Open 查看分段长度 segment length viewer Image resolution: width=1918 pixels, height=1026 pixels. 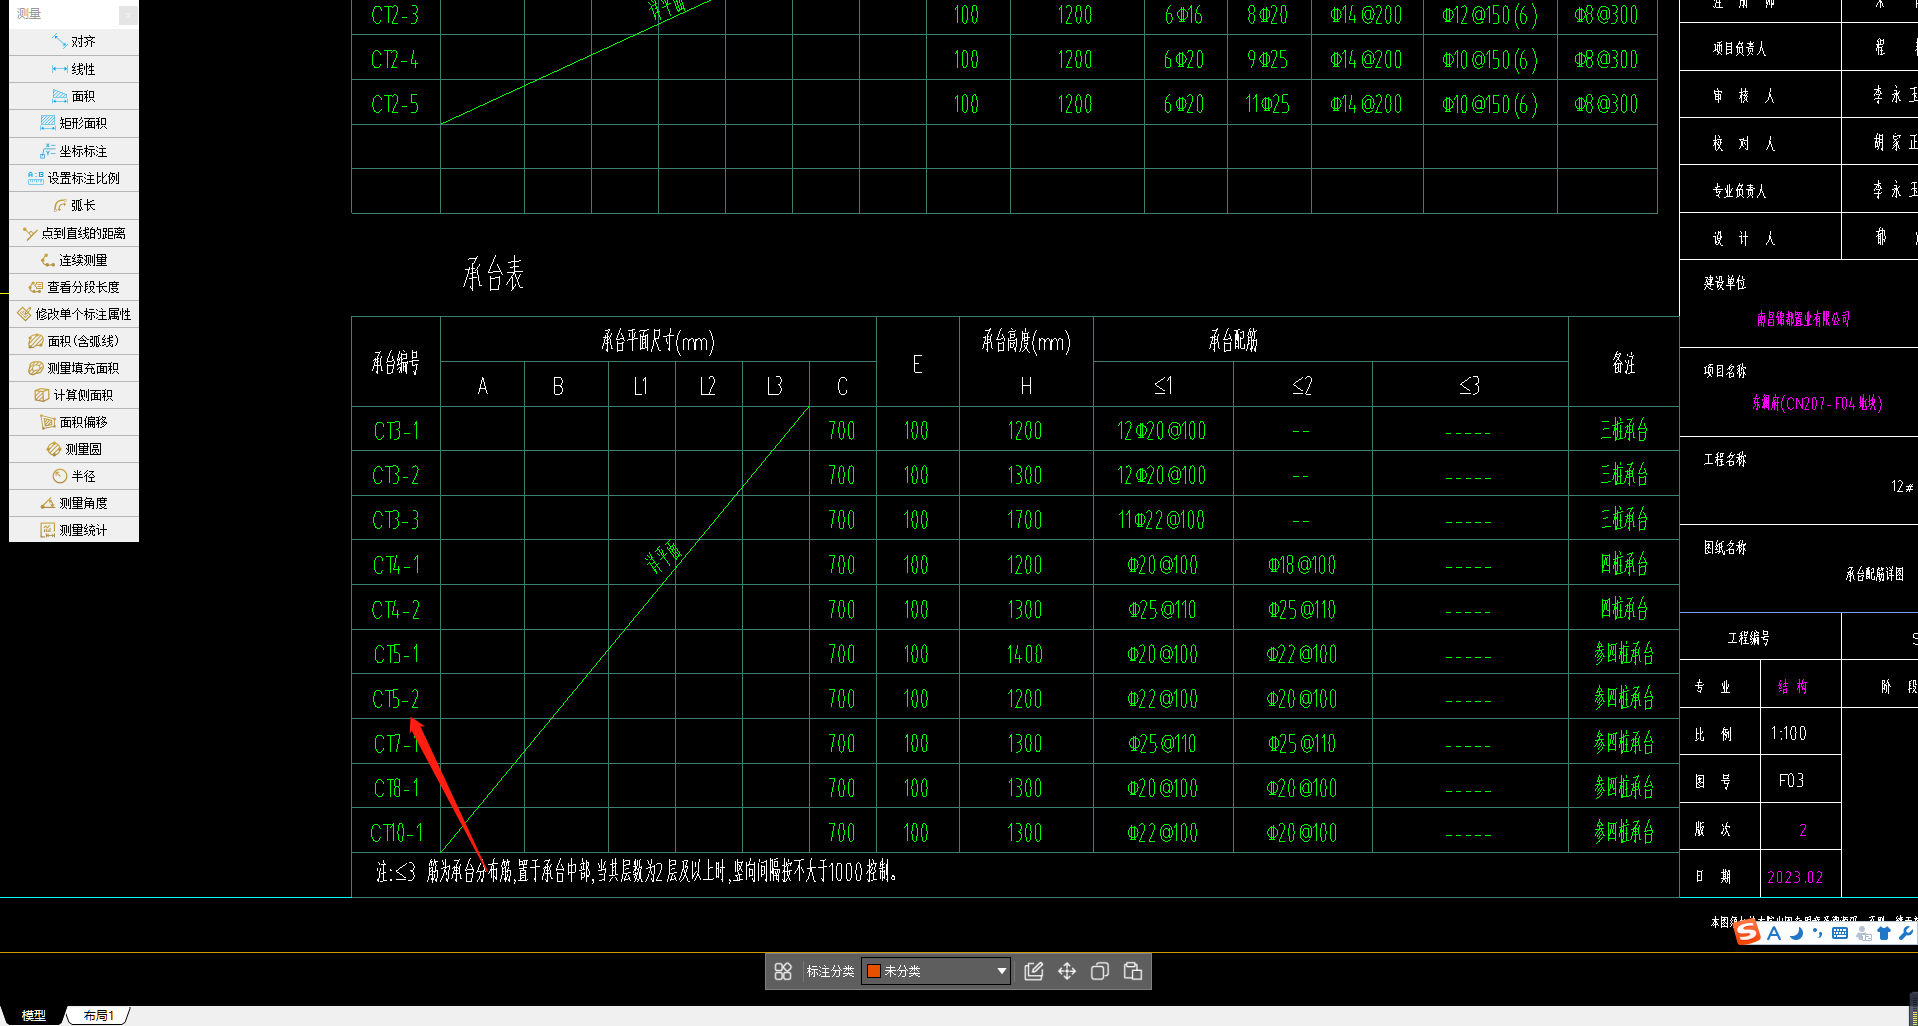74,287
